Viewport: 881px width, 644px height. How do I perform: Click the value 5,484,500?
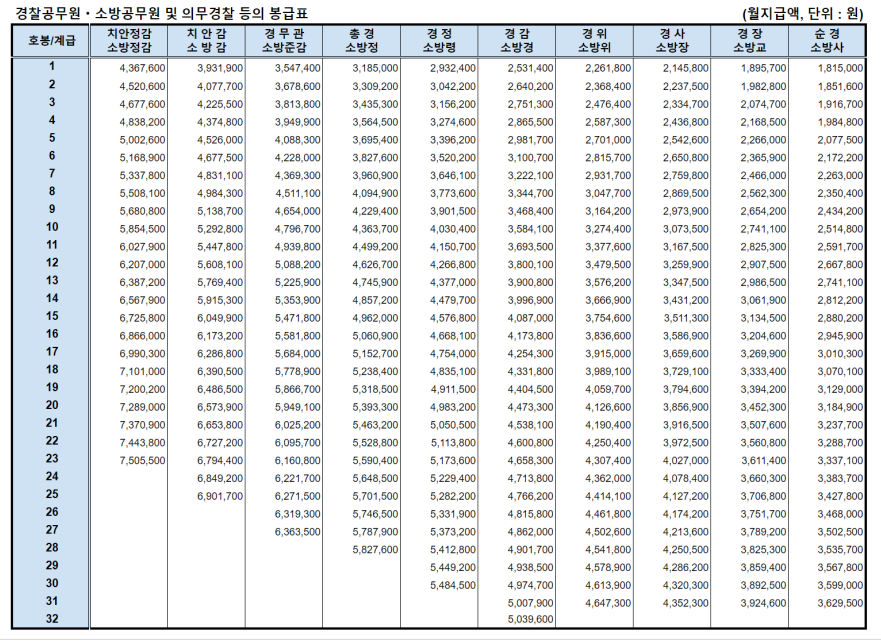(x=453, y=586)
